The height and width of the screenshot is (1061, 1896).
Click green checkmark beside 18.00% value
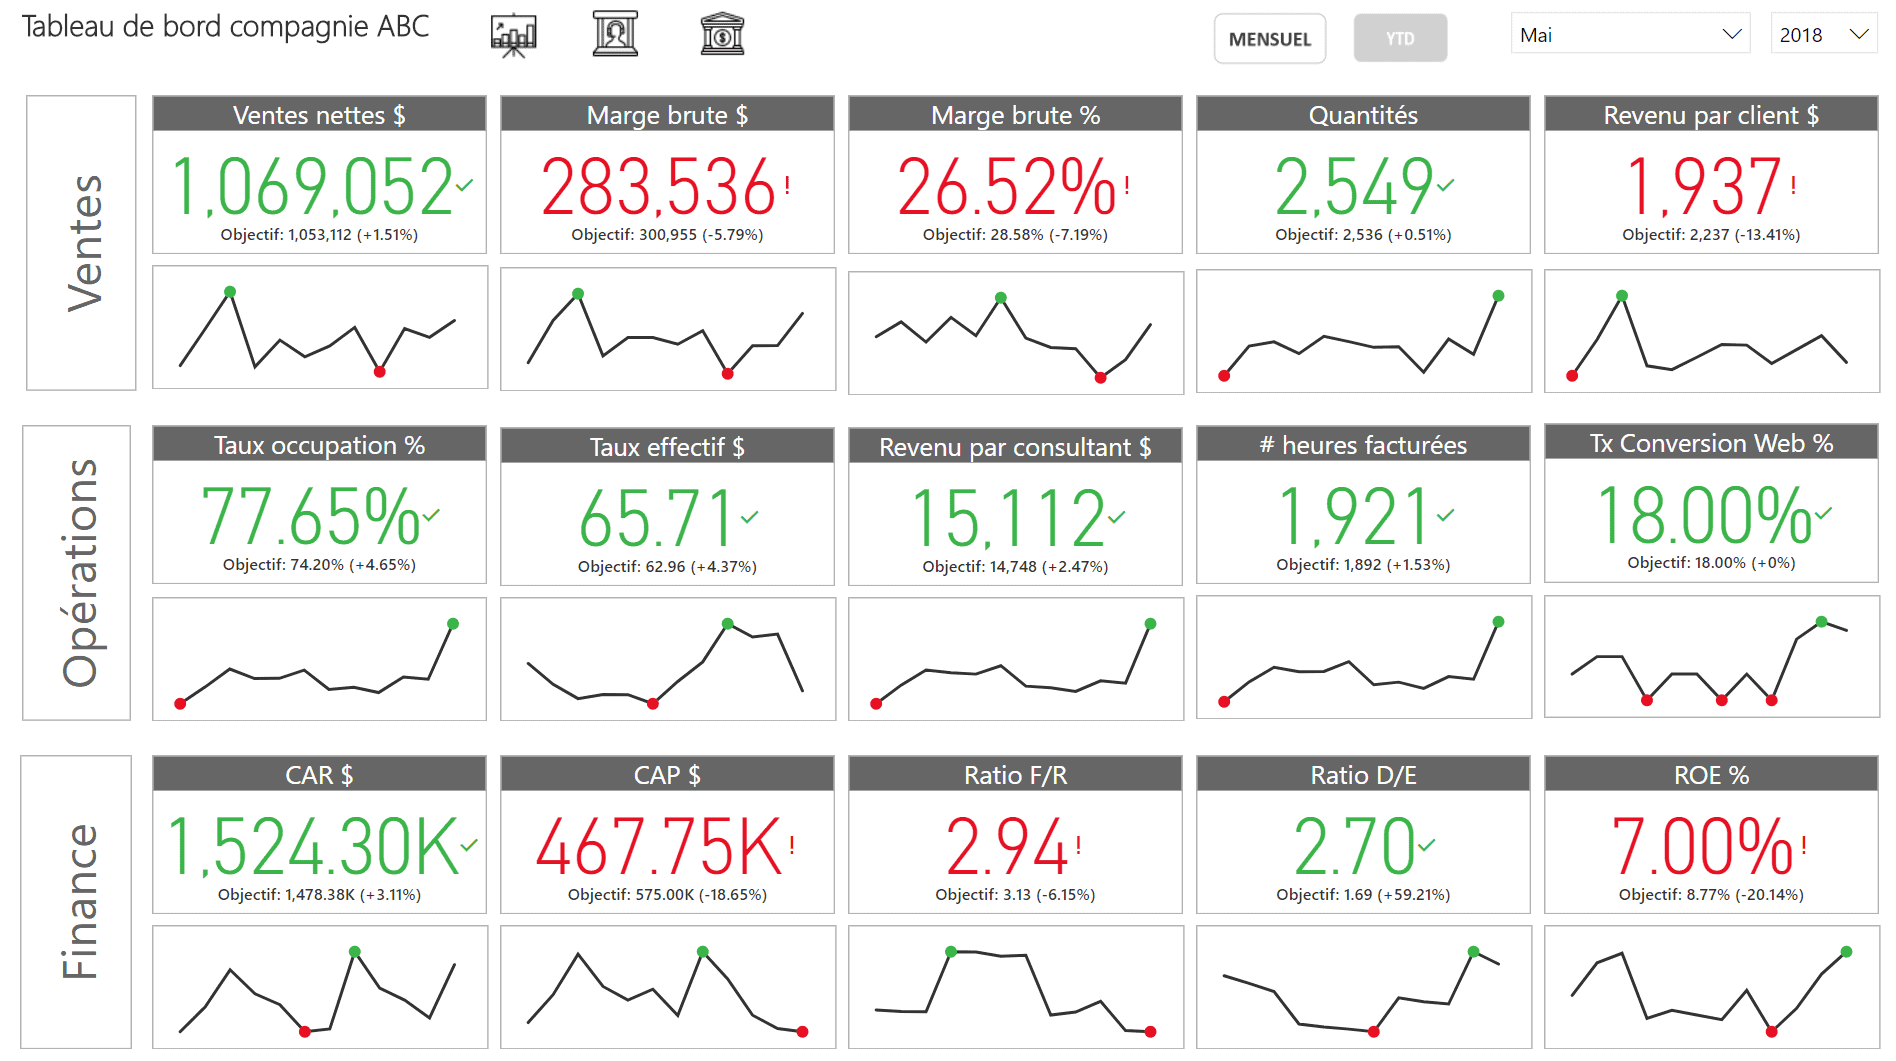[1824, 513]
